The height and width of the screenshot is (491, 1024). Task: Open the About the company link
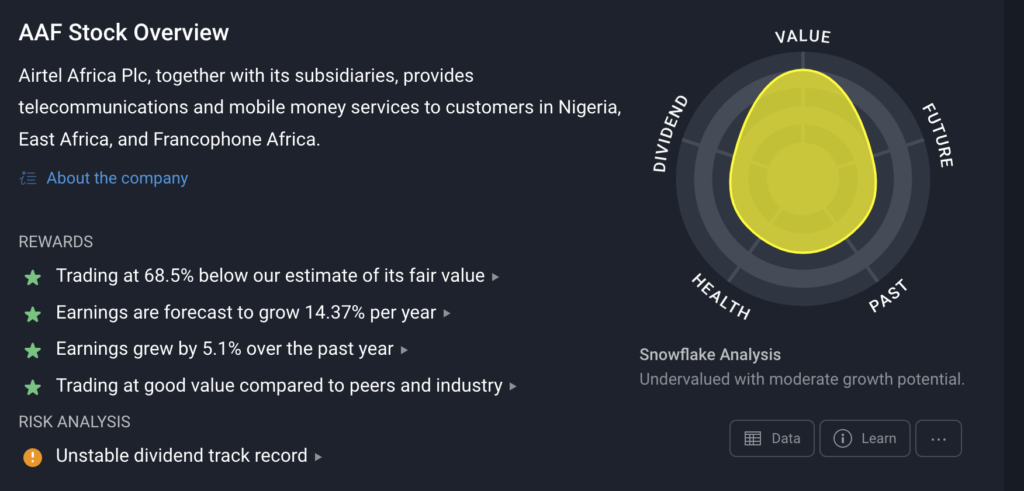click(117, 178)
